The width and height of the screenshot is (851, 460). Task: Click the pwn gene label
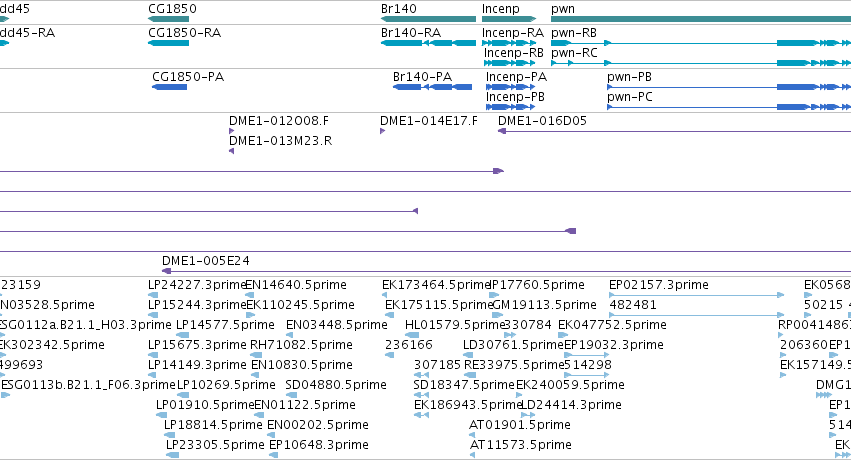562,9
